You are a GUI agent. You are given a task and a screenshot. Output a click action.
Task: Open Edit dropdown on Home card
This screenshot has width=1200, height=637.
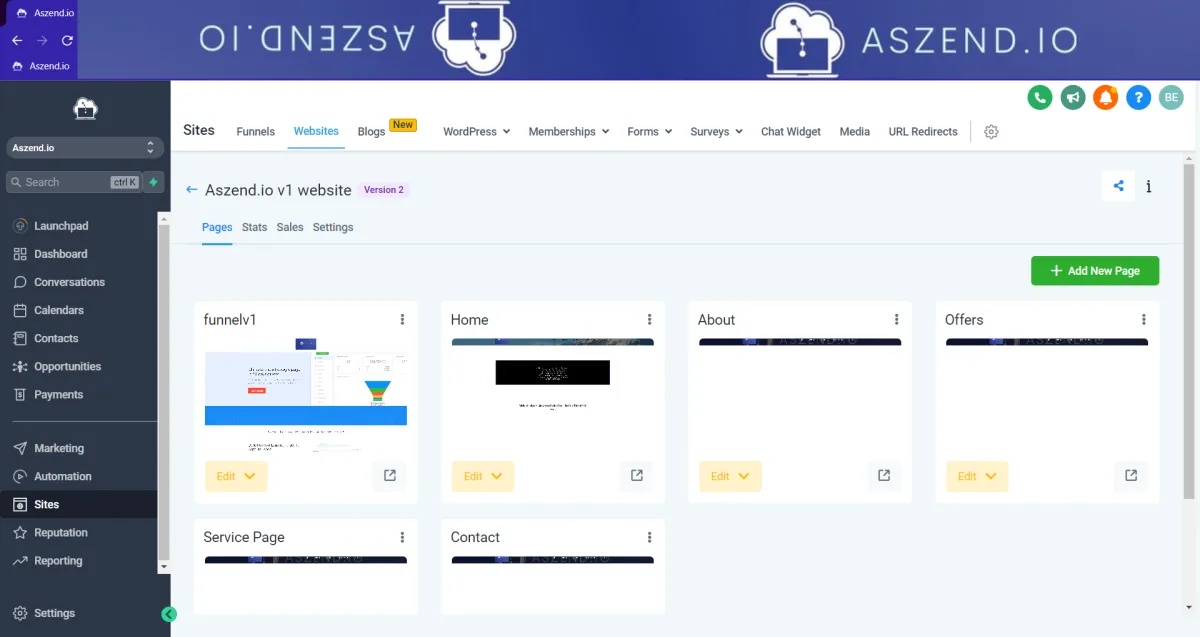click(x=483, y=476)
